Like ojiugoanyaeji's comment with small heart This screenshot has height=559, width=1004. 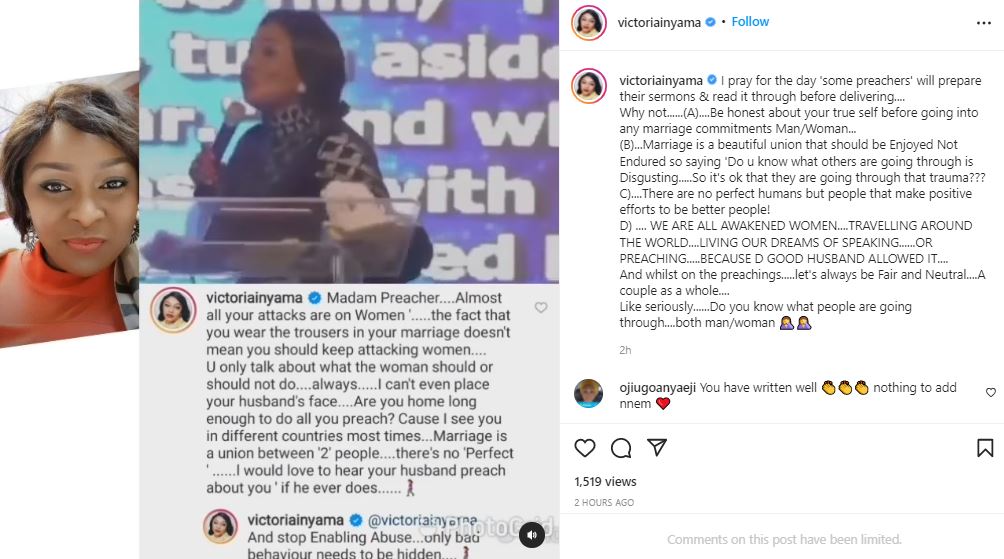[991, 393]
